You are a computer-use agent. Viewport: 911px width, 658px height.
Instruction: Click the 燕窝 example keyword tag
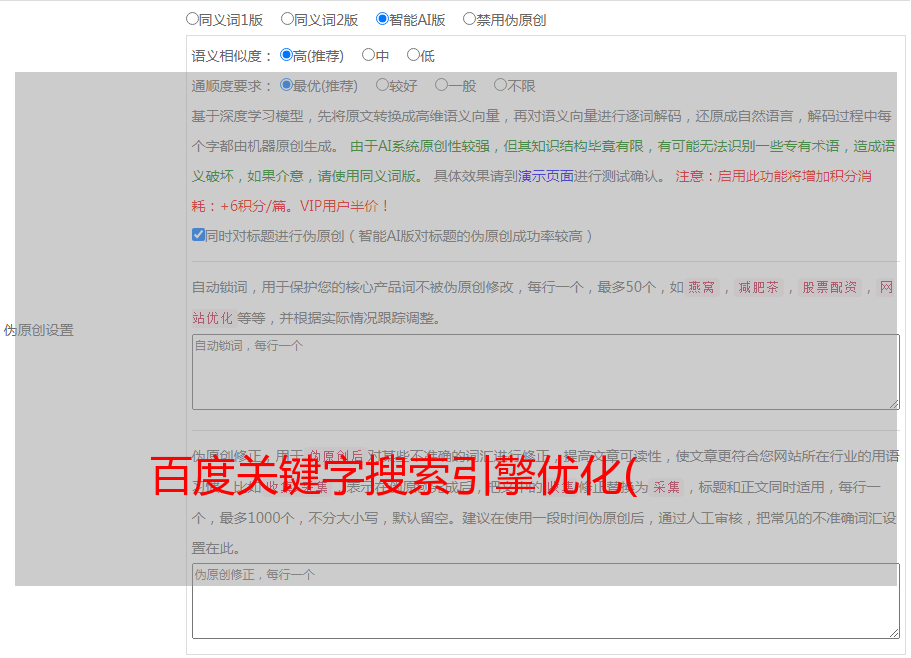tap(701, 287)
